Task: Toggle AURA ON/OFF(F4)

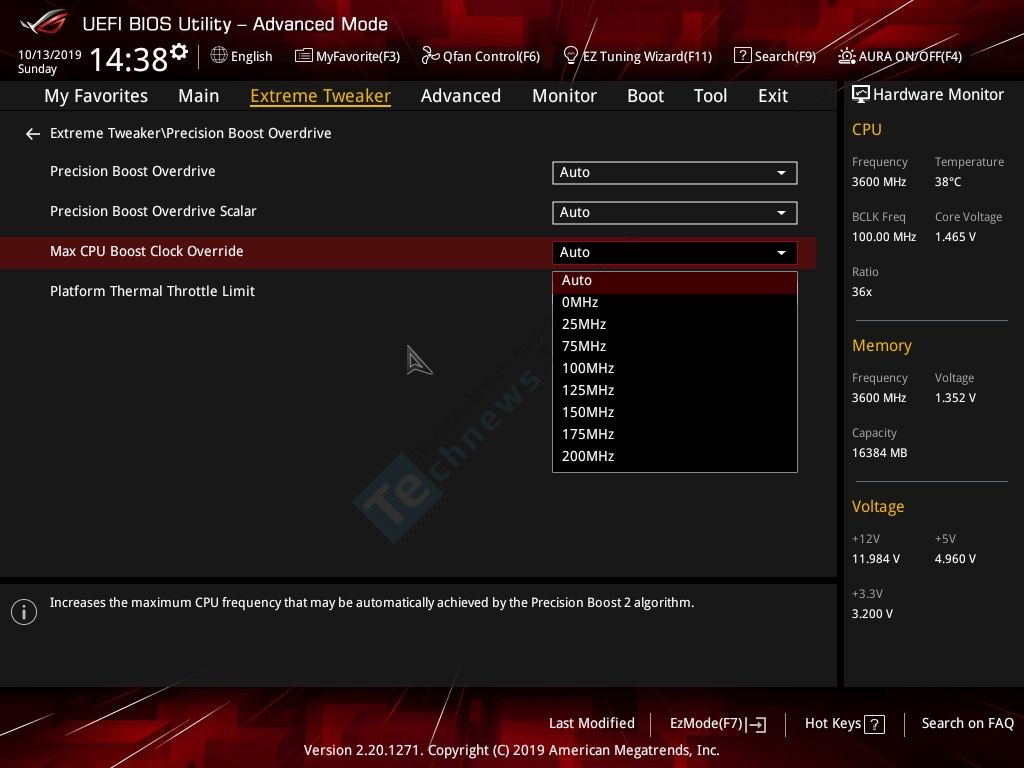Action: 910,57
